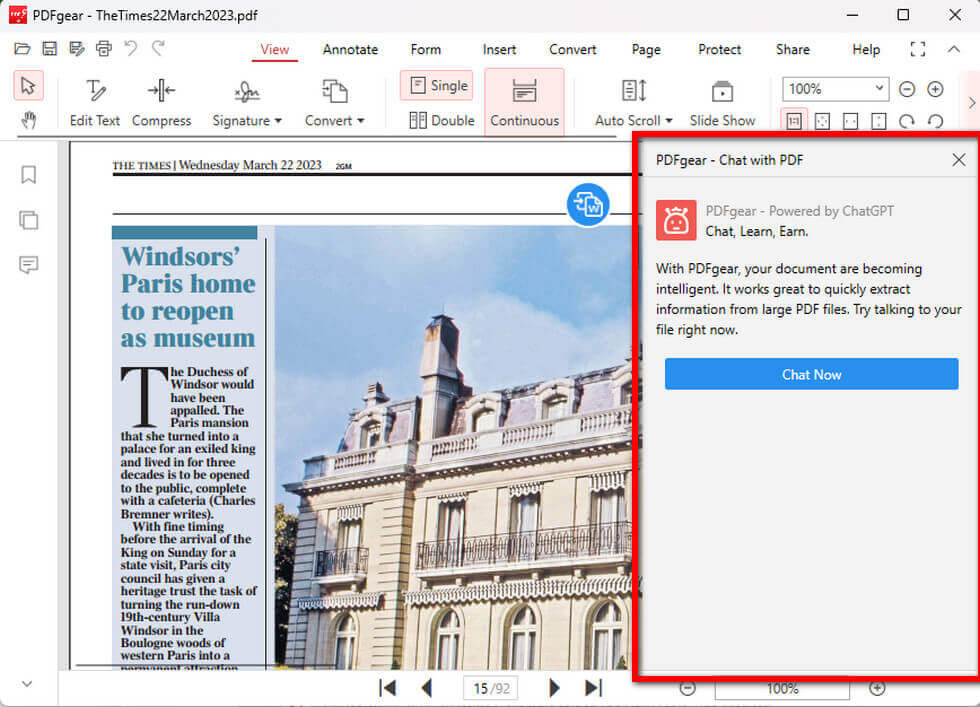The width and height of the screenshot is (980, 707).
Task: Click the Chat Now button
Action: coord(811,374)
